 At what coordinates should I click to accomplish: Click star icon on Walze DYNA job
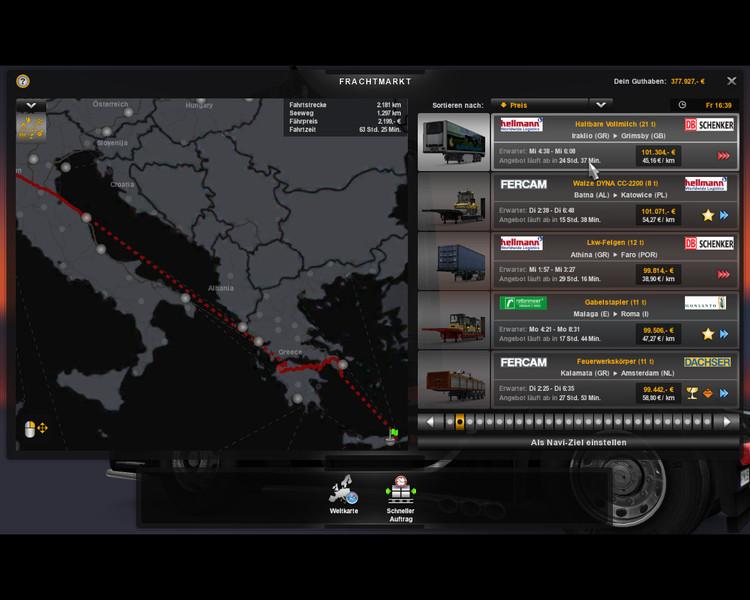coord(706,215)
